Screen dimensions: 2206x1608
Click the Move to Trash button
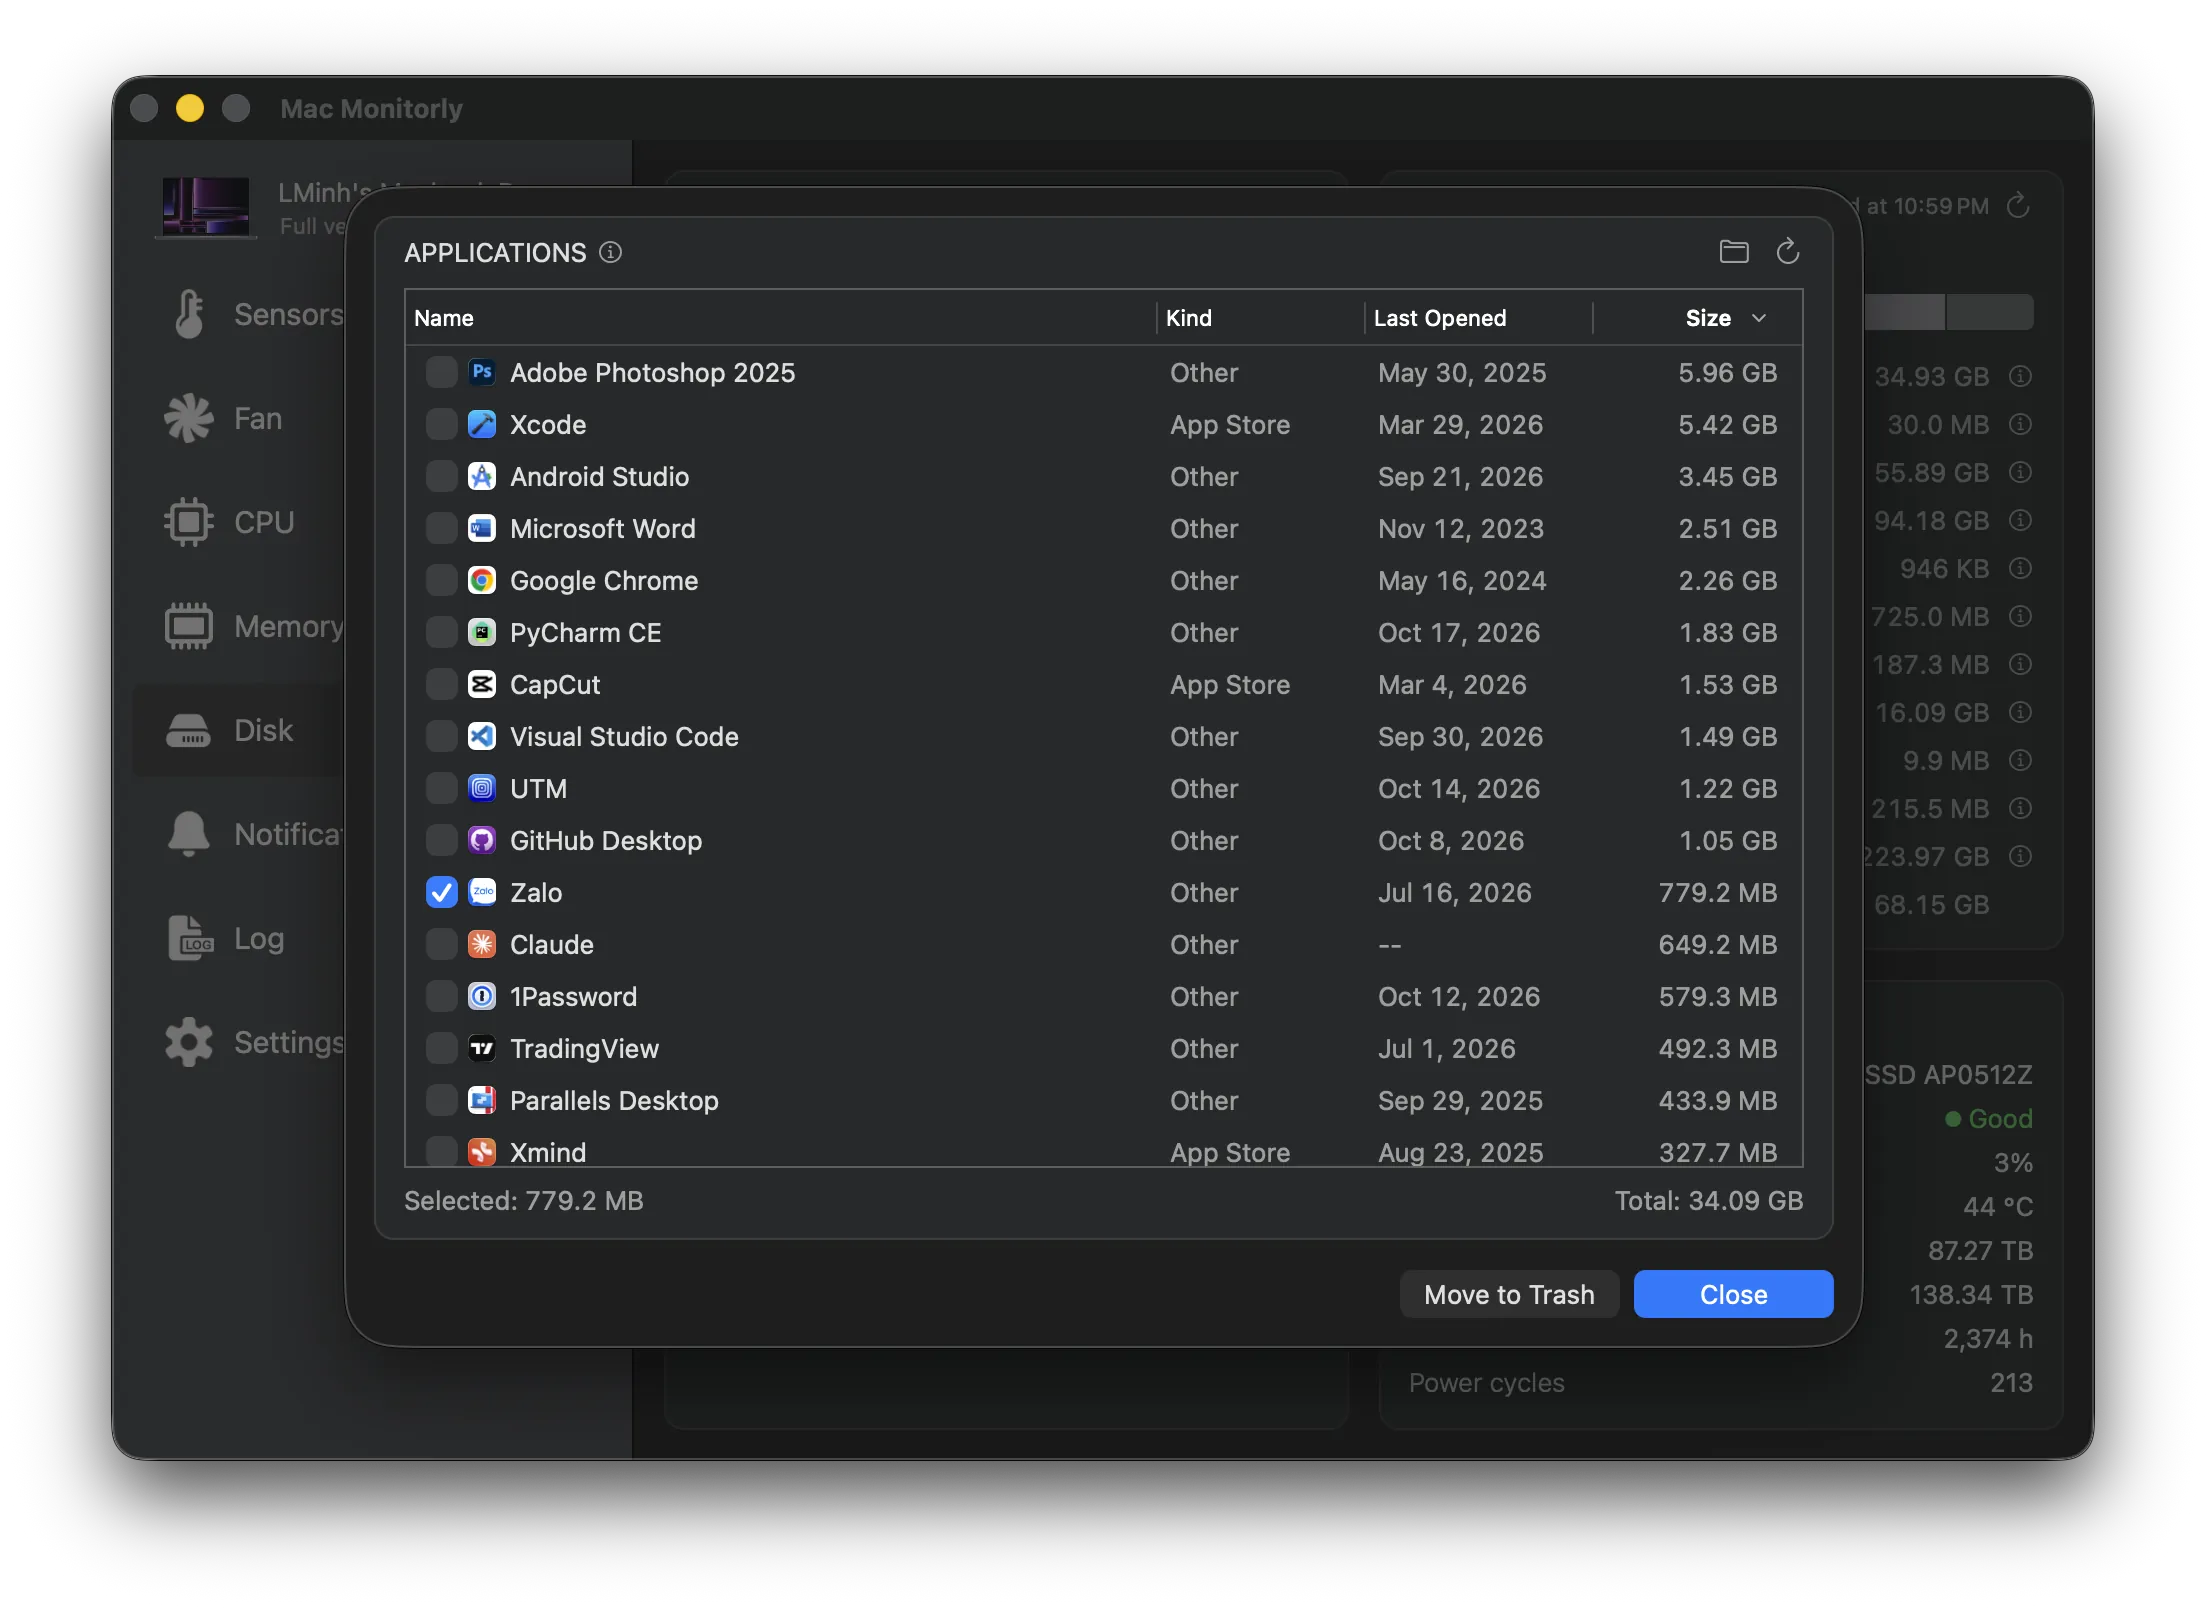tap(1509, 1294)
